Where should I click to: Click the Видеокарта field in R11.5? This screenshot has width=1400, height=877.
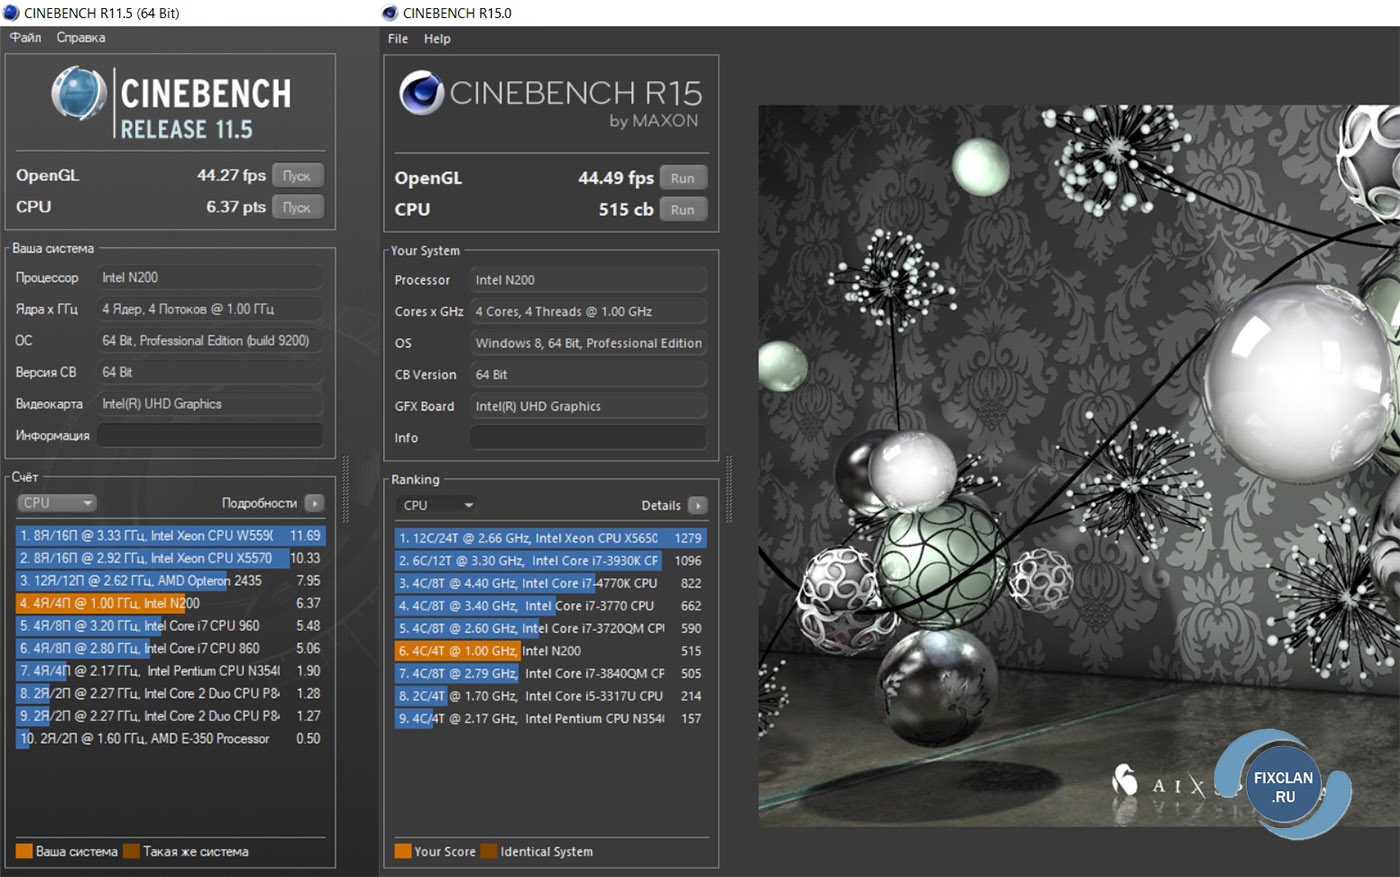pos(210,404)
